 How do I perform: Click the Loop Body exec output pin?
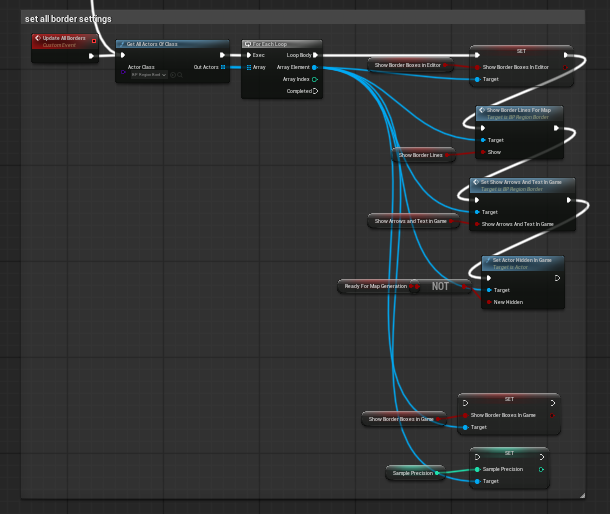click(x=315, y=55)
